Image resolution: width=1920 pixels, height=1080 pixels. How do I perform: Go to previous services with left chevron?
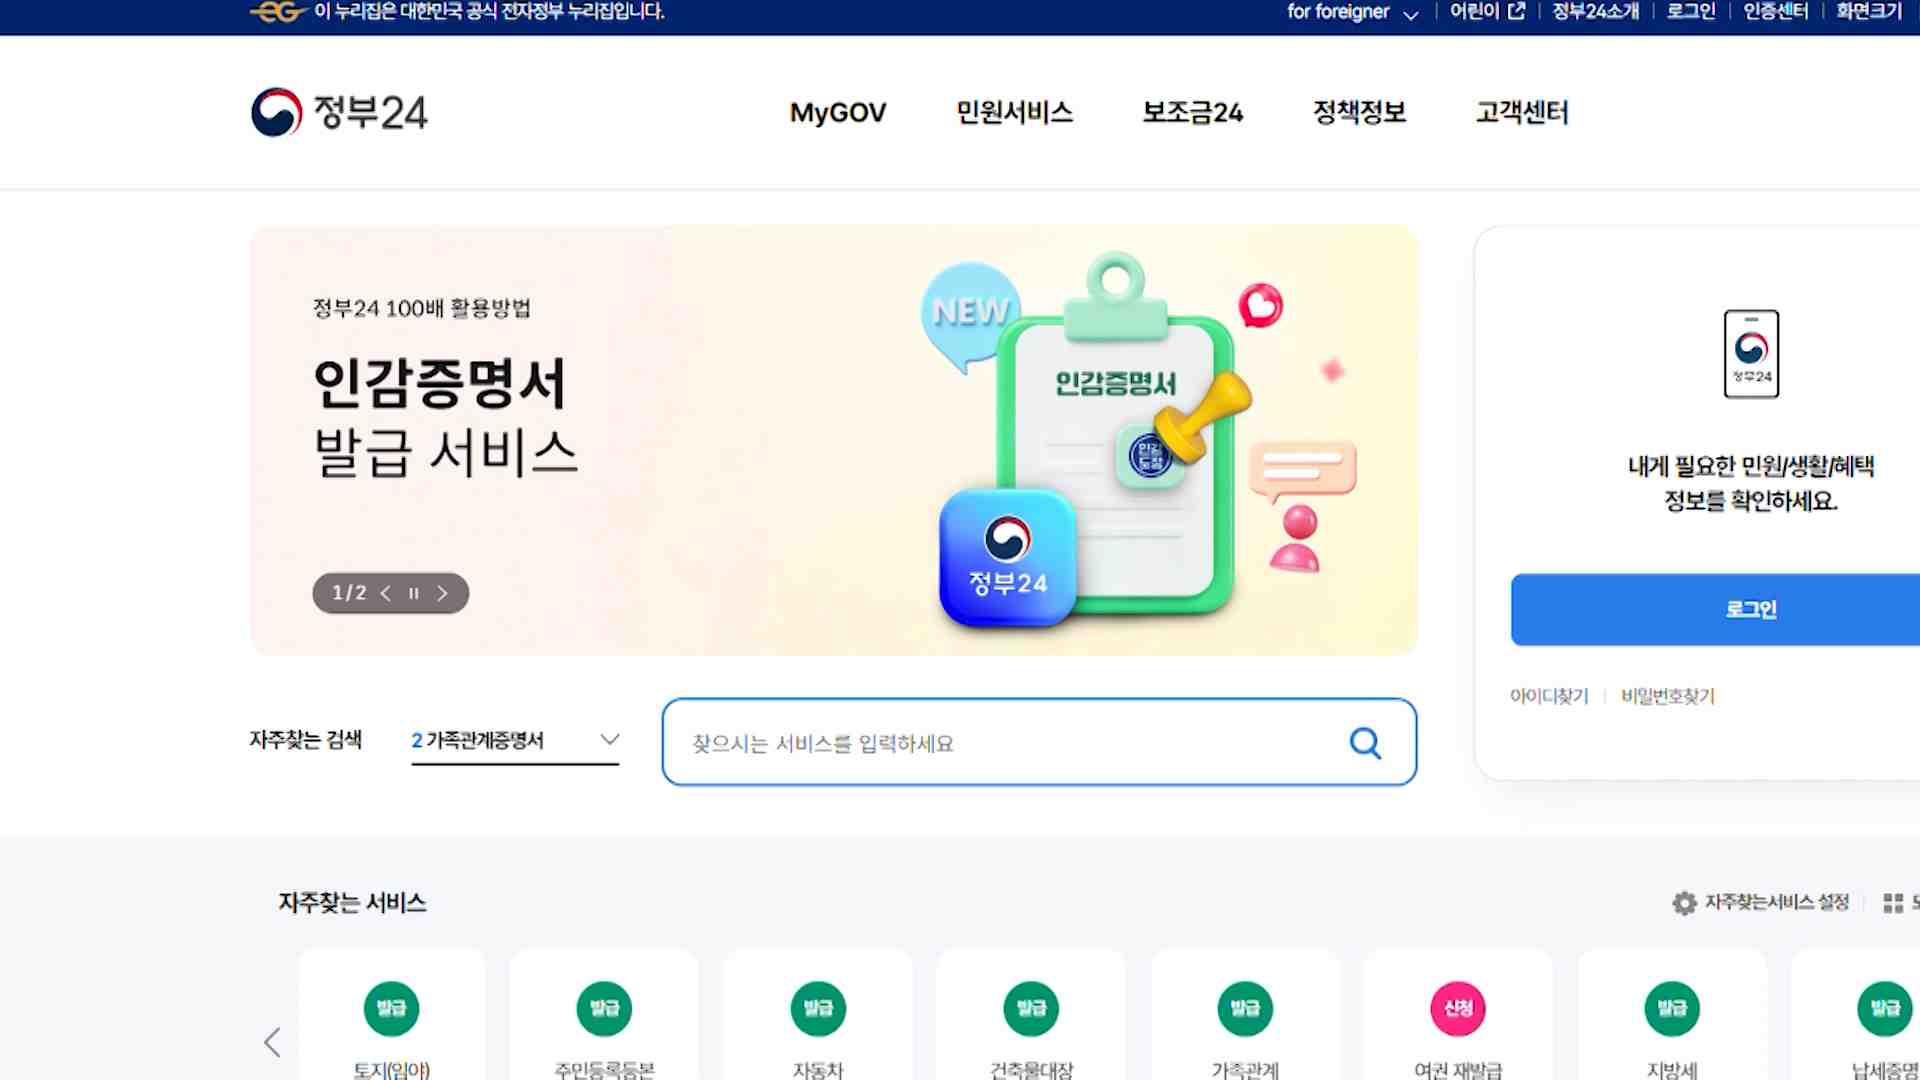click(x=272, y=1042)
